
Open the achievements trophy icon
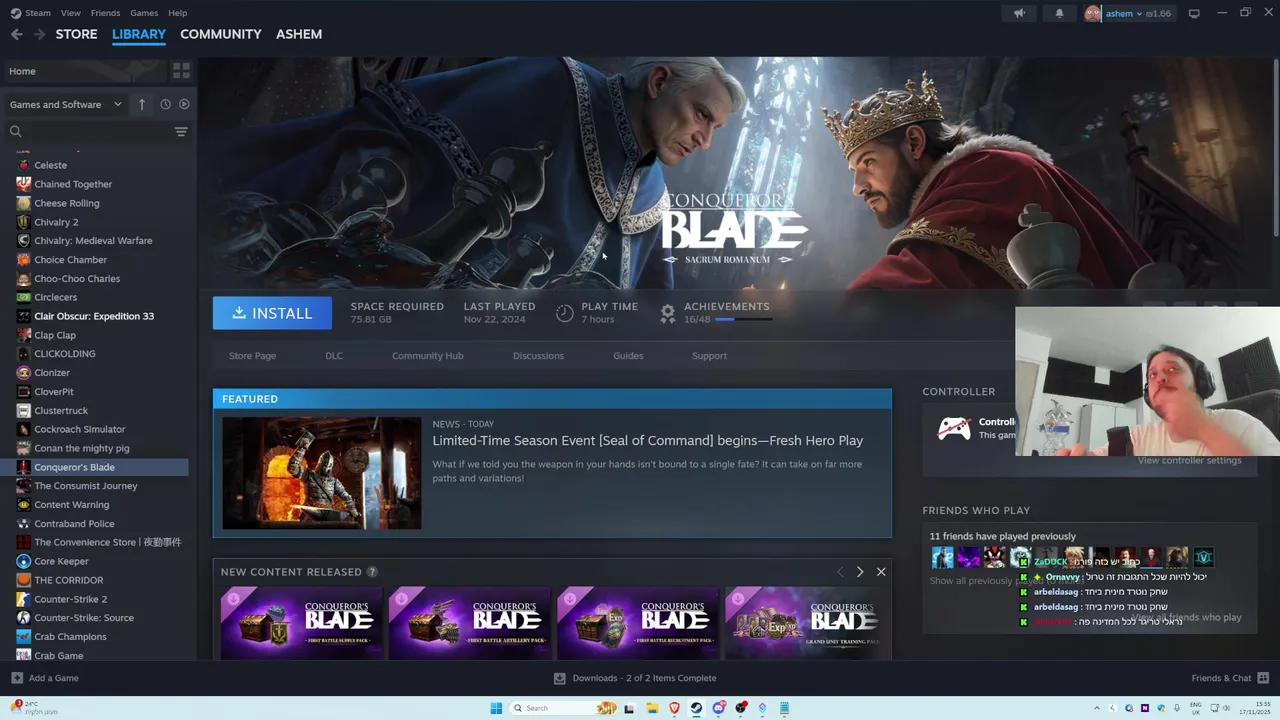[x=668, y=313]
